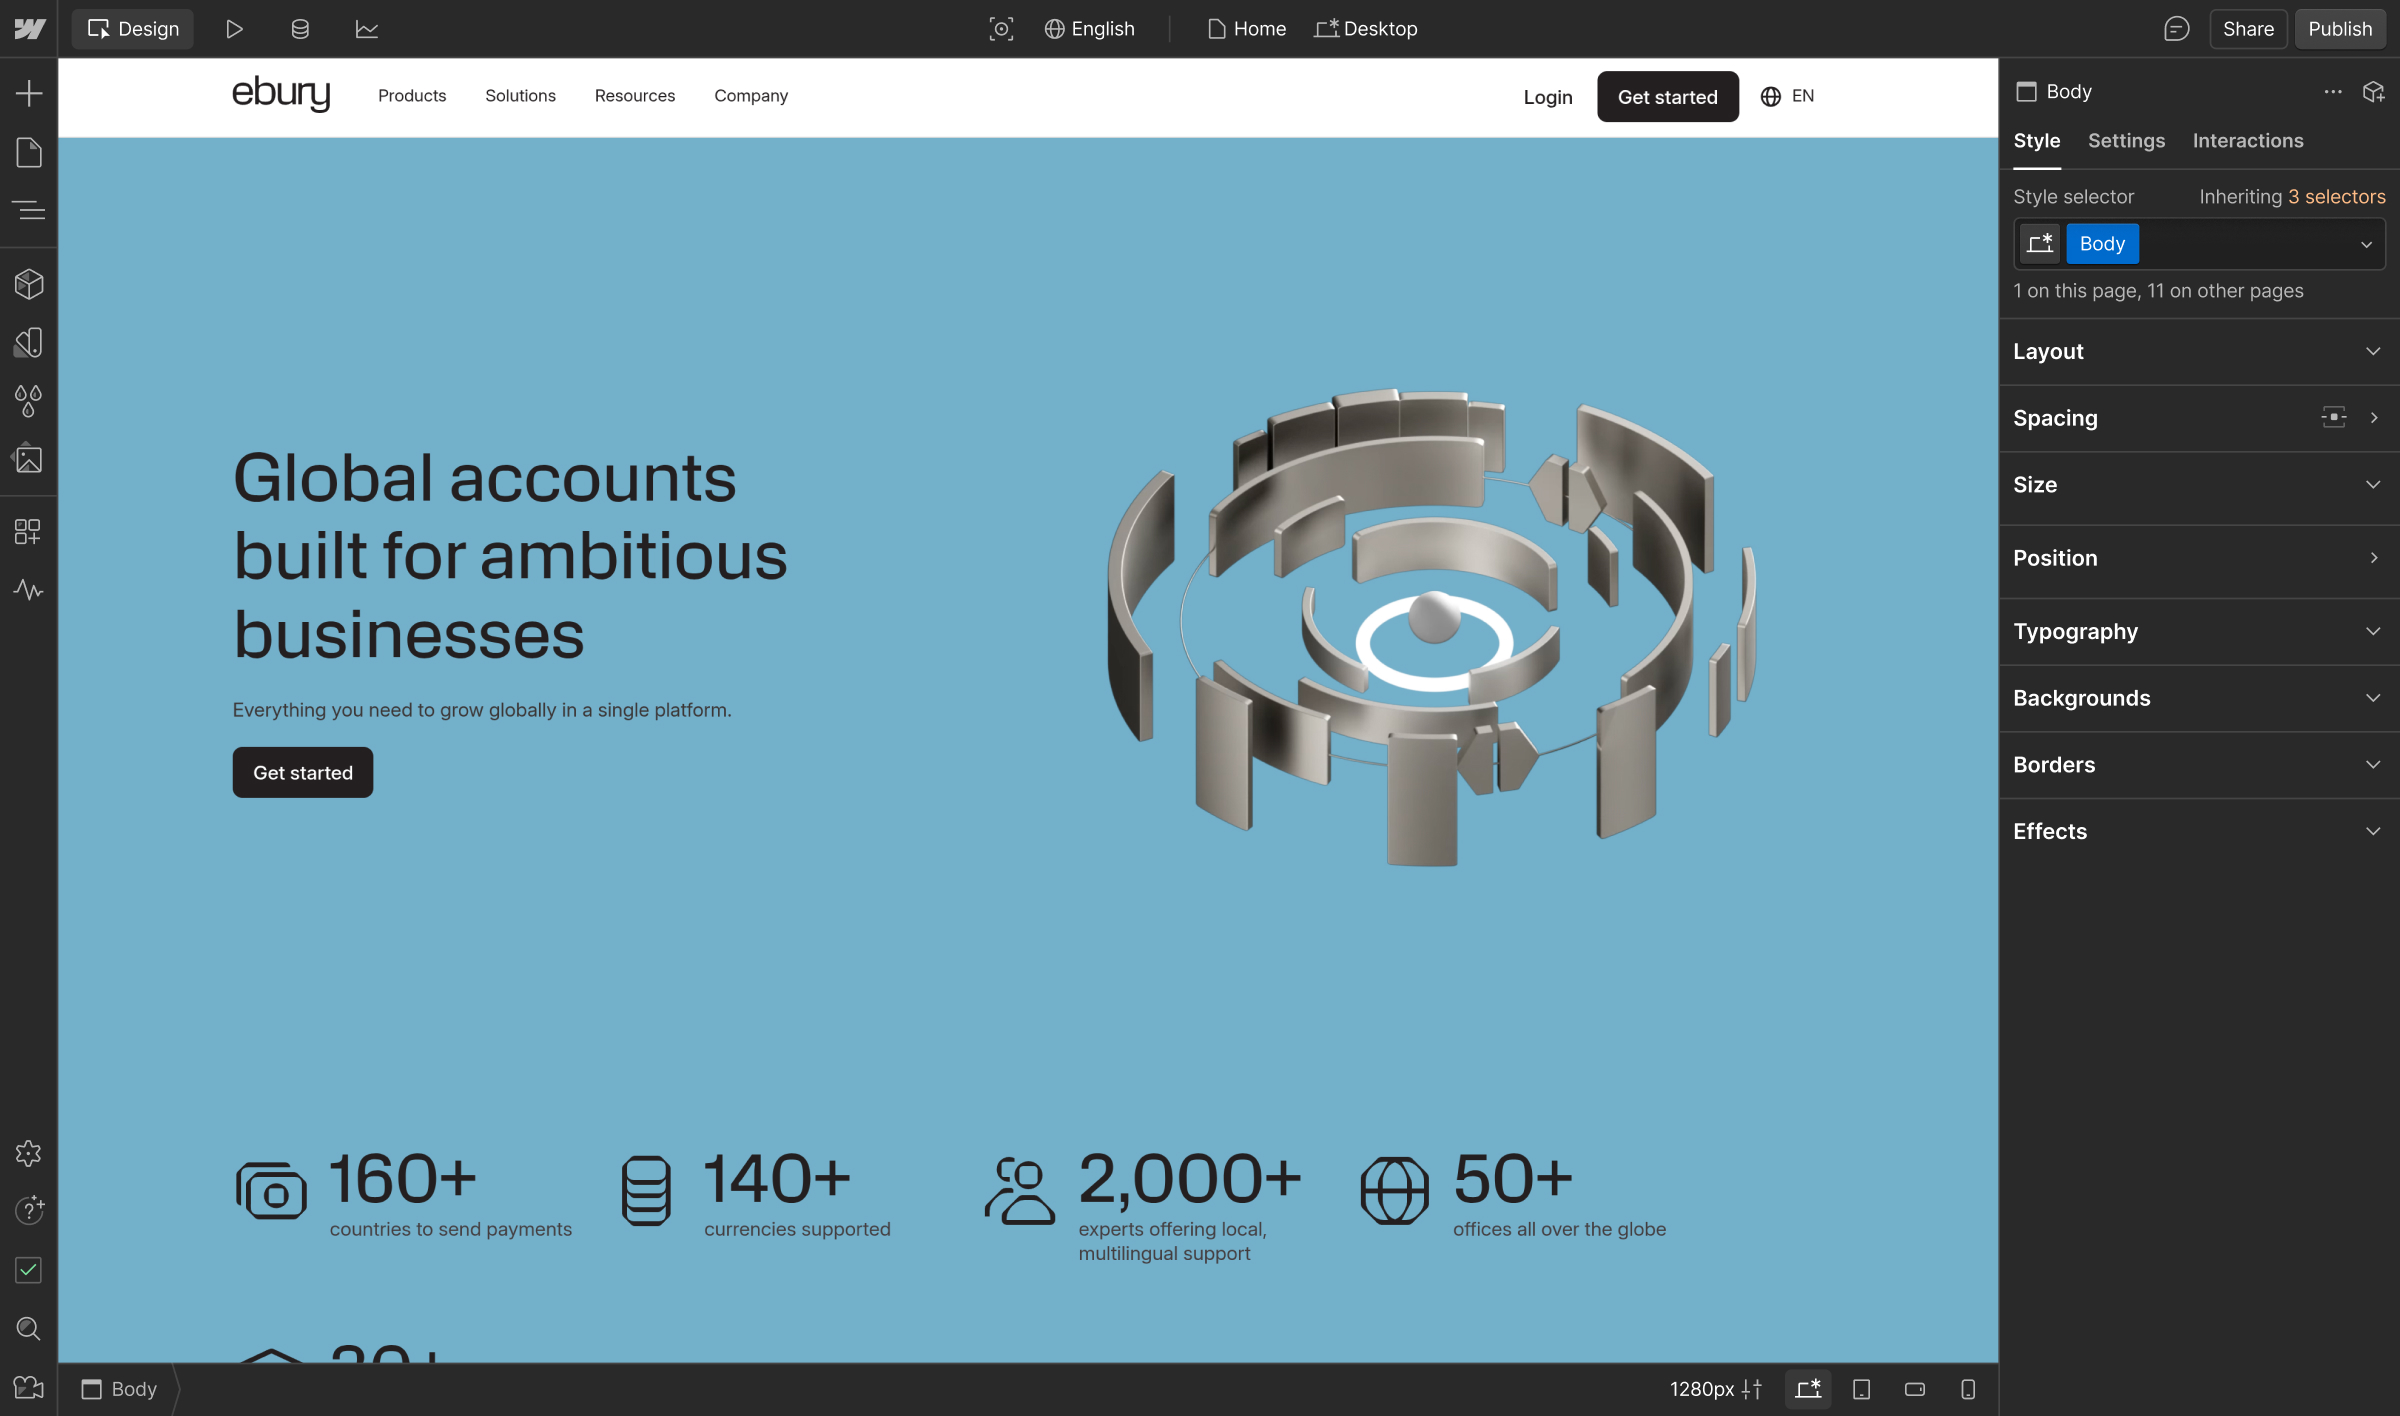This screenshot has height=1416, width=2400.
Task: Select the Desktop base breakpoint in bottom bar
Action: tap(1808, 1389)
